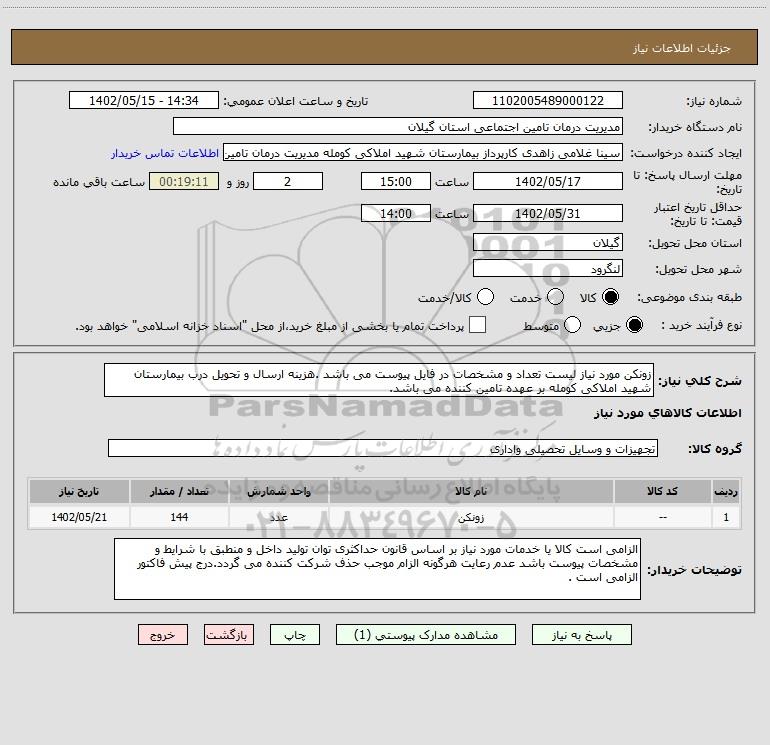Screen dimensions: 770x745
Task: Click the جزئیات اطلاعات نیاز header title
Action: 682,48
